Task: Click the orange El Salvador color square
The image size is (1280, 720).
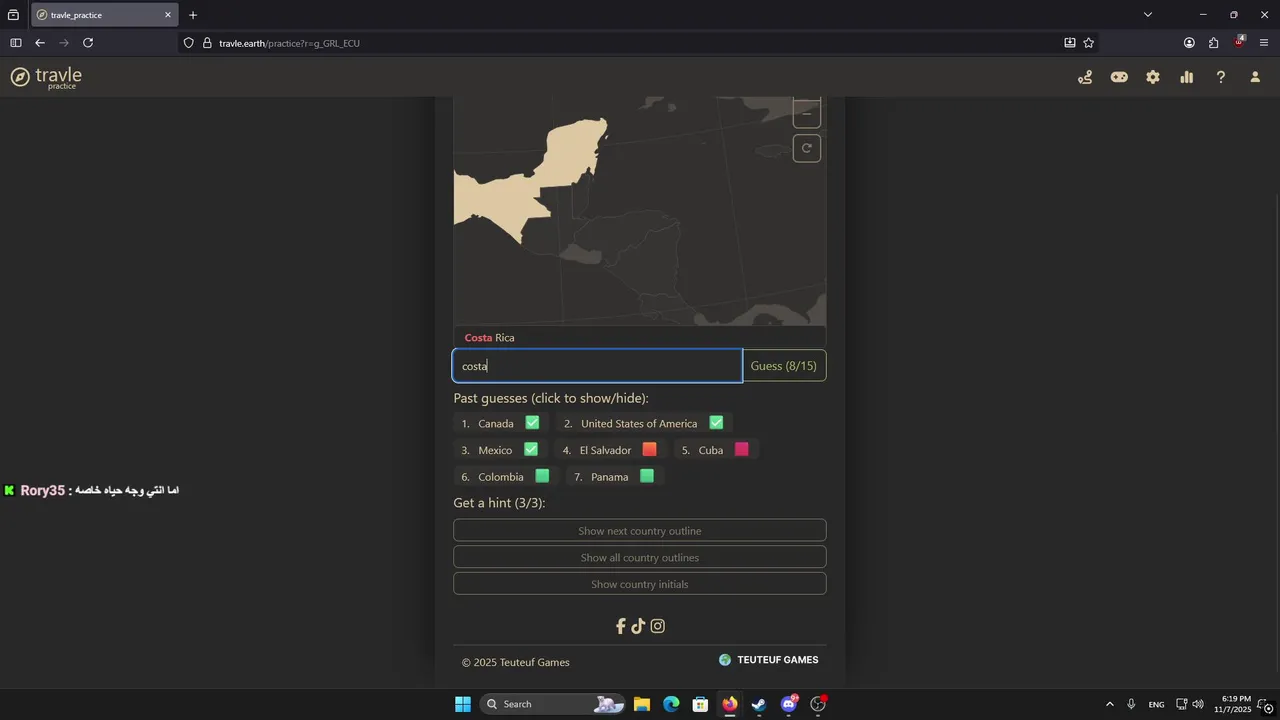Action: [649, 450]
